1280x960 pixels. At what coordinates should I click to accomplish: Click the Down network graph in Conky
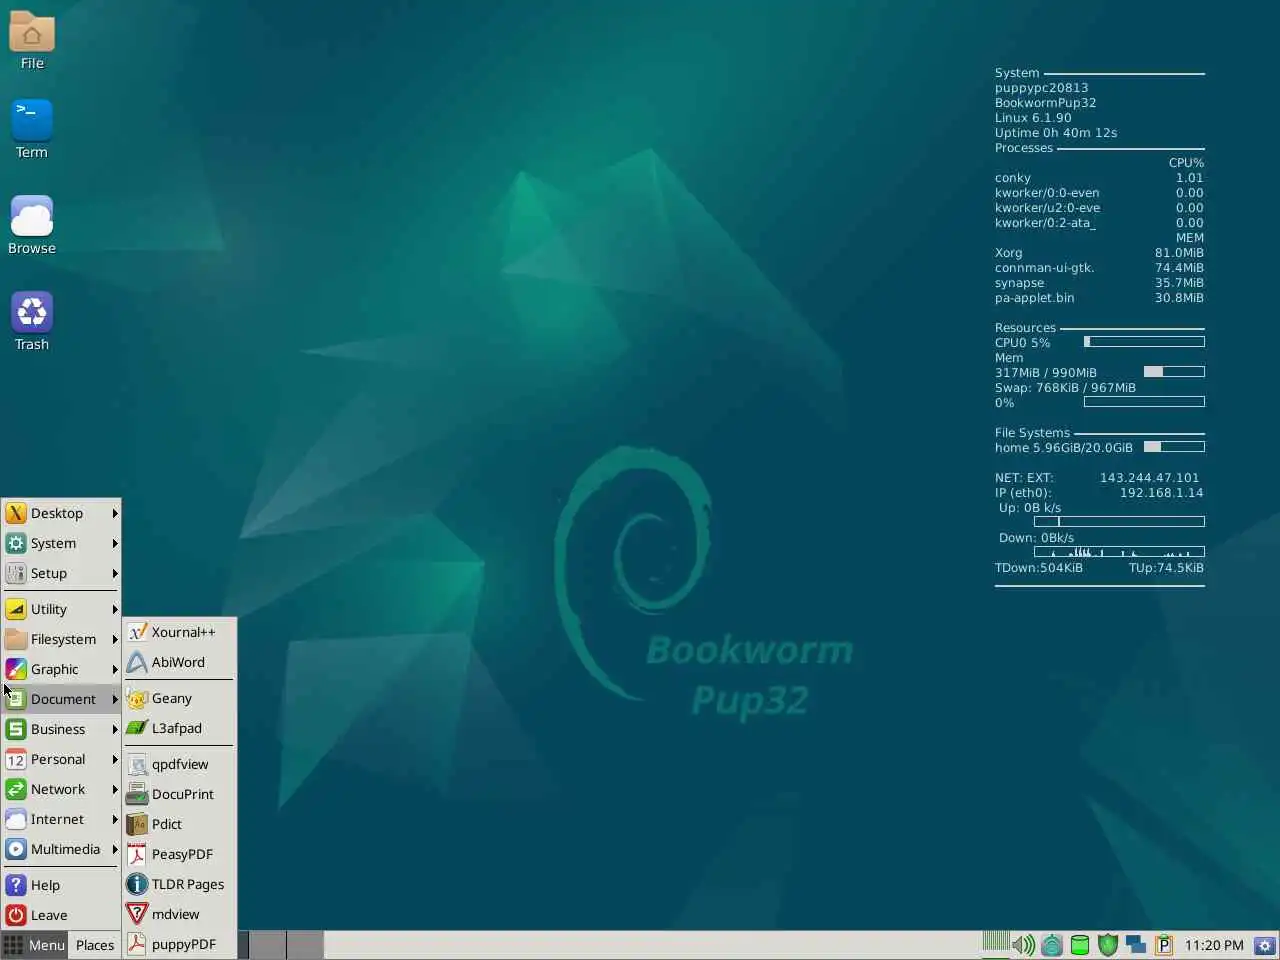(1119, 552)
